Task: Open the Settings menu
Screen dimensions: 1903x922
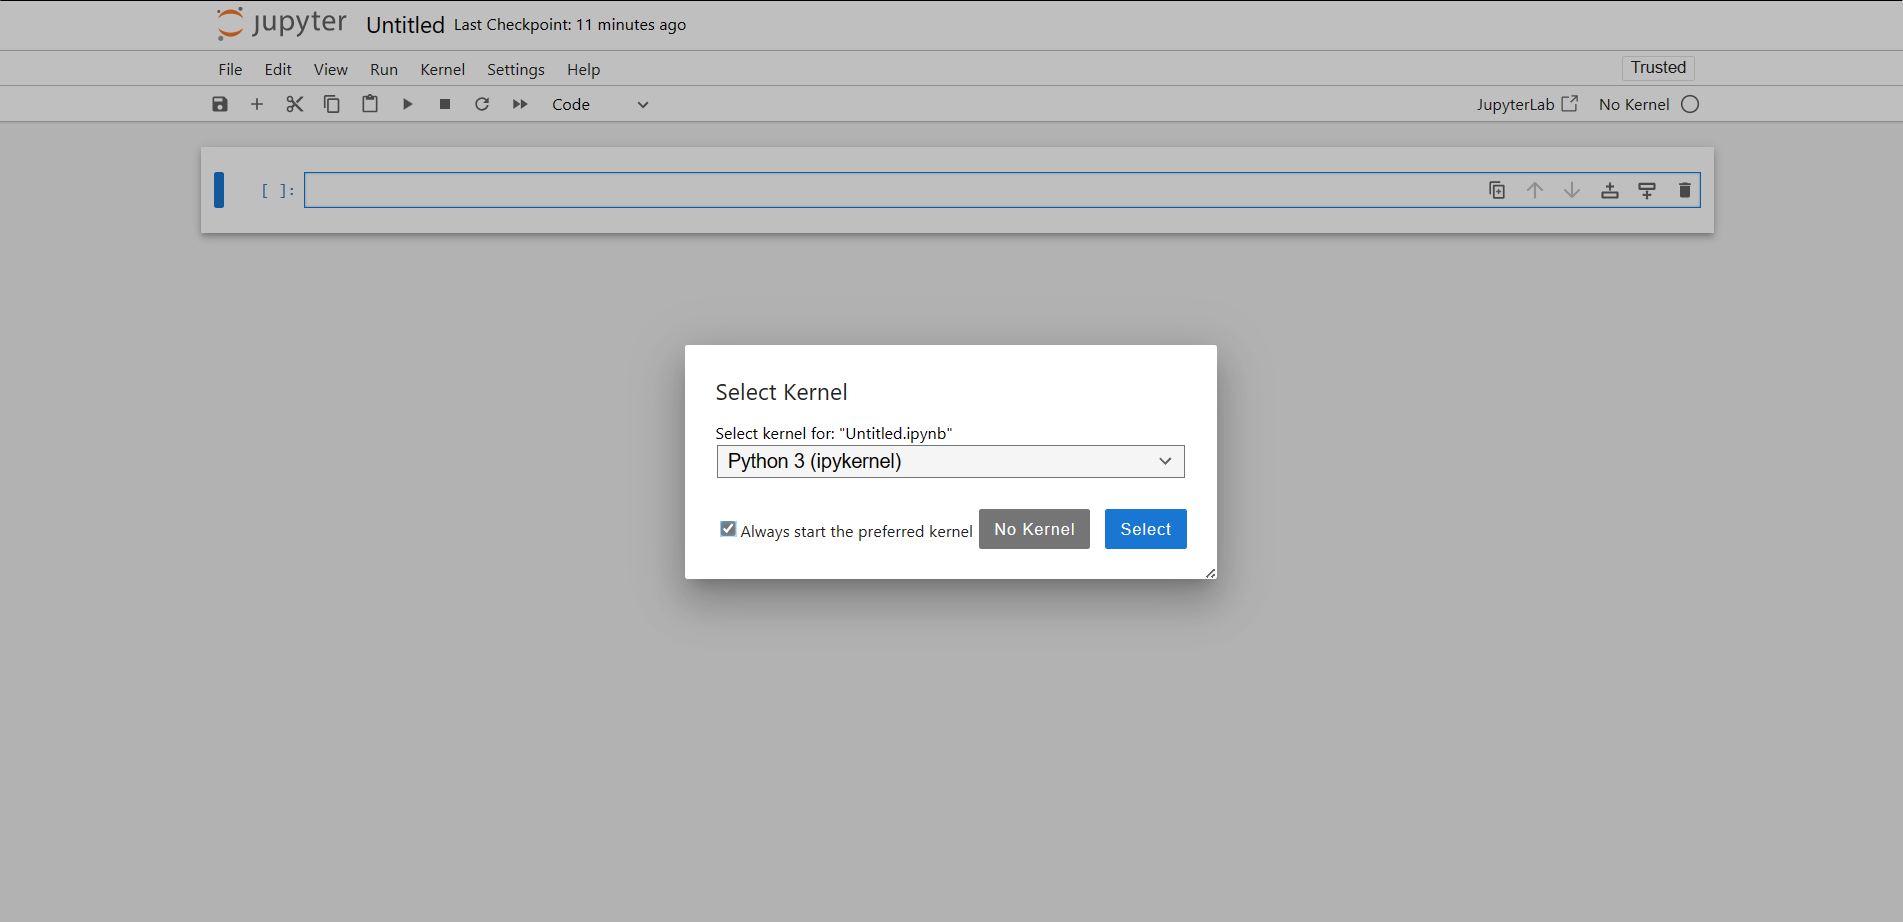Action: (x=515, y=69)
